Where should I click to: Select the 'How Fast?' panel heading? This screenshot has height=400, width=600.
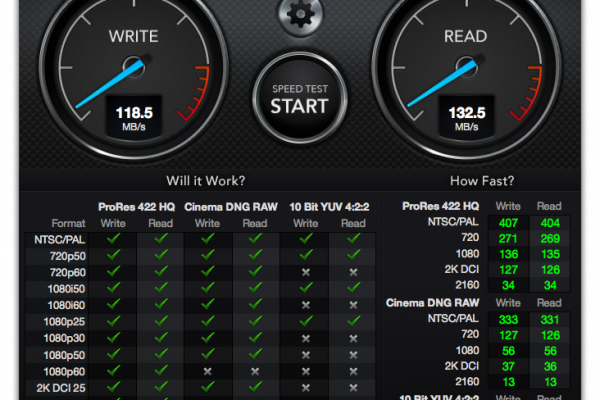coord(482,181)
